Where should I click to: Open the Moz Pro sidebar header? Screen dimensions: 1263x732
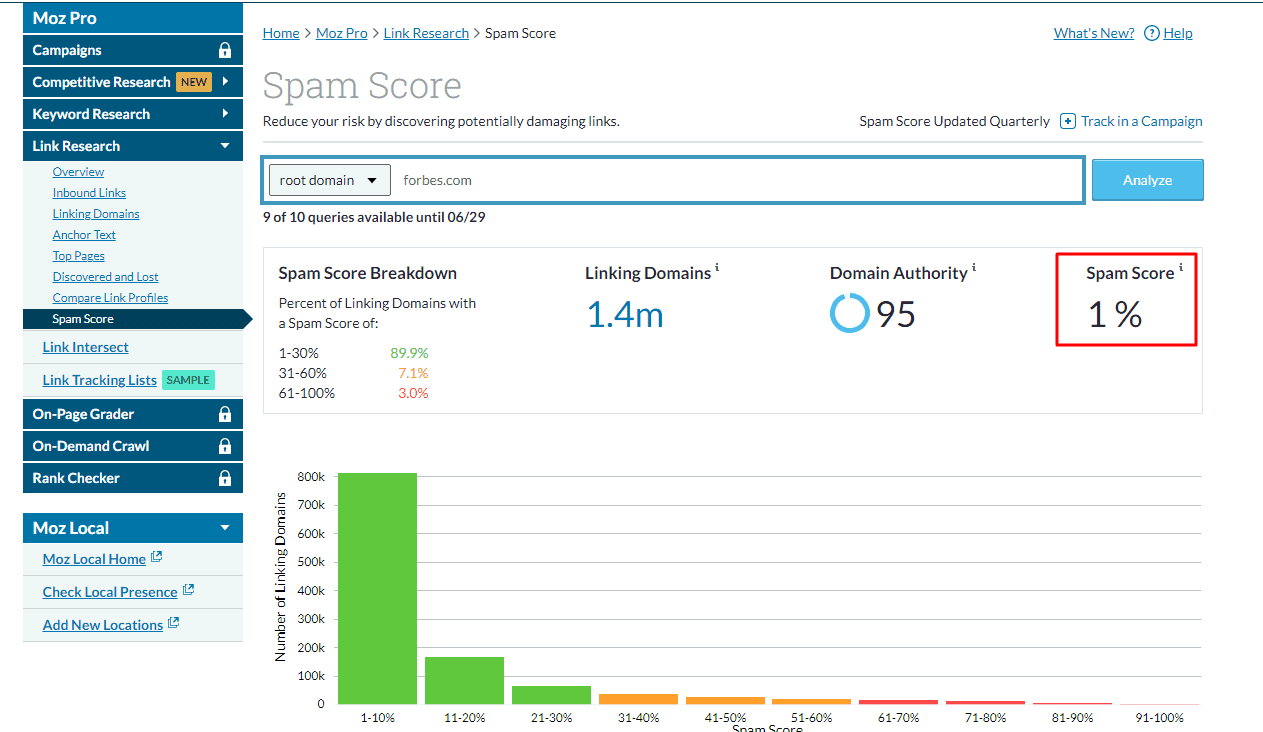(133, 18)
